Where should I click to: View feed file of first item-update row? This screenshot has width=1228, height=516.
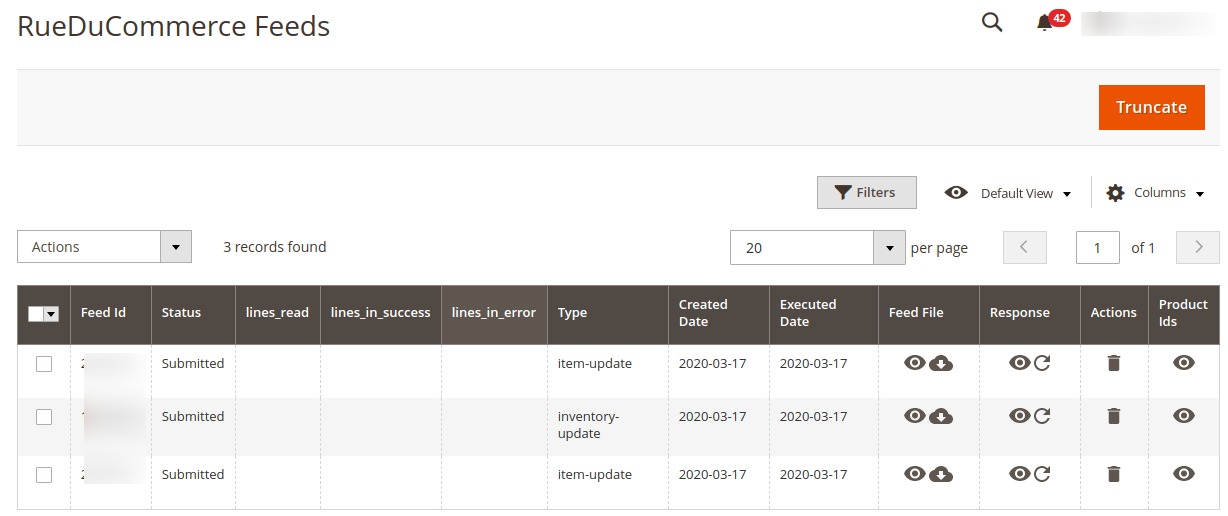(914, 363)
